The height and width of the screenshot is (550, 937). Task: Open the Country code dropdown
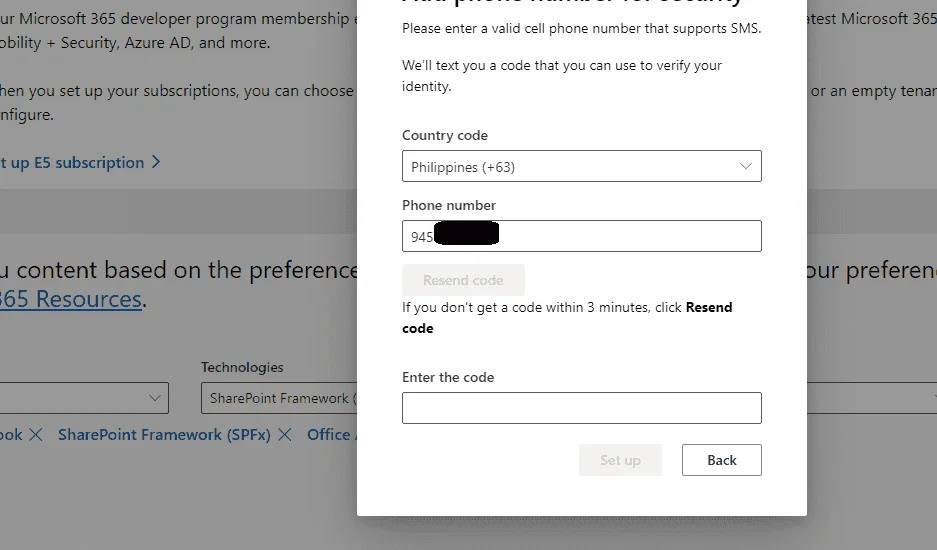(581, 166)
